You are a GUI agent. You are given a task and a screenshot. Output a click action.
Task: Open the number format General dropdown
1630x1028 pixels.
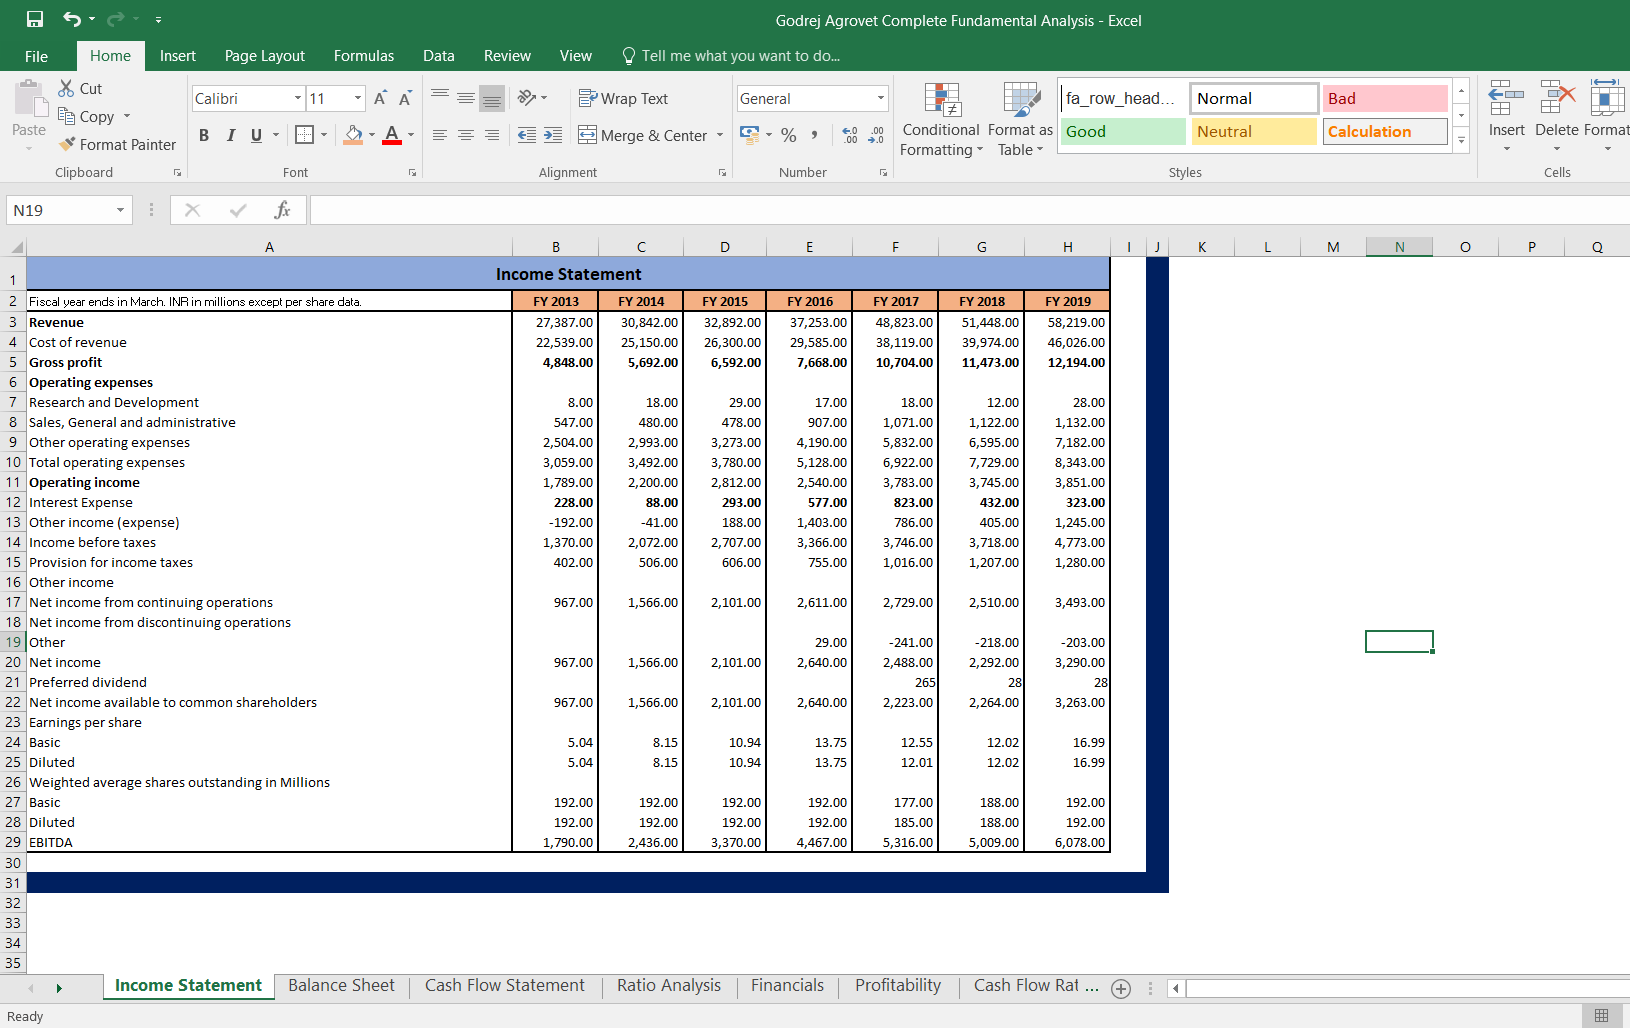pyautogui.click(x=881, y=98)
